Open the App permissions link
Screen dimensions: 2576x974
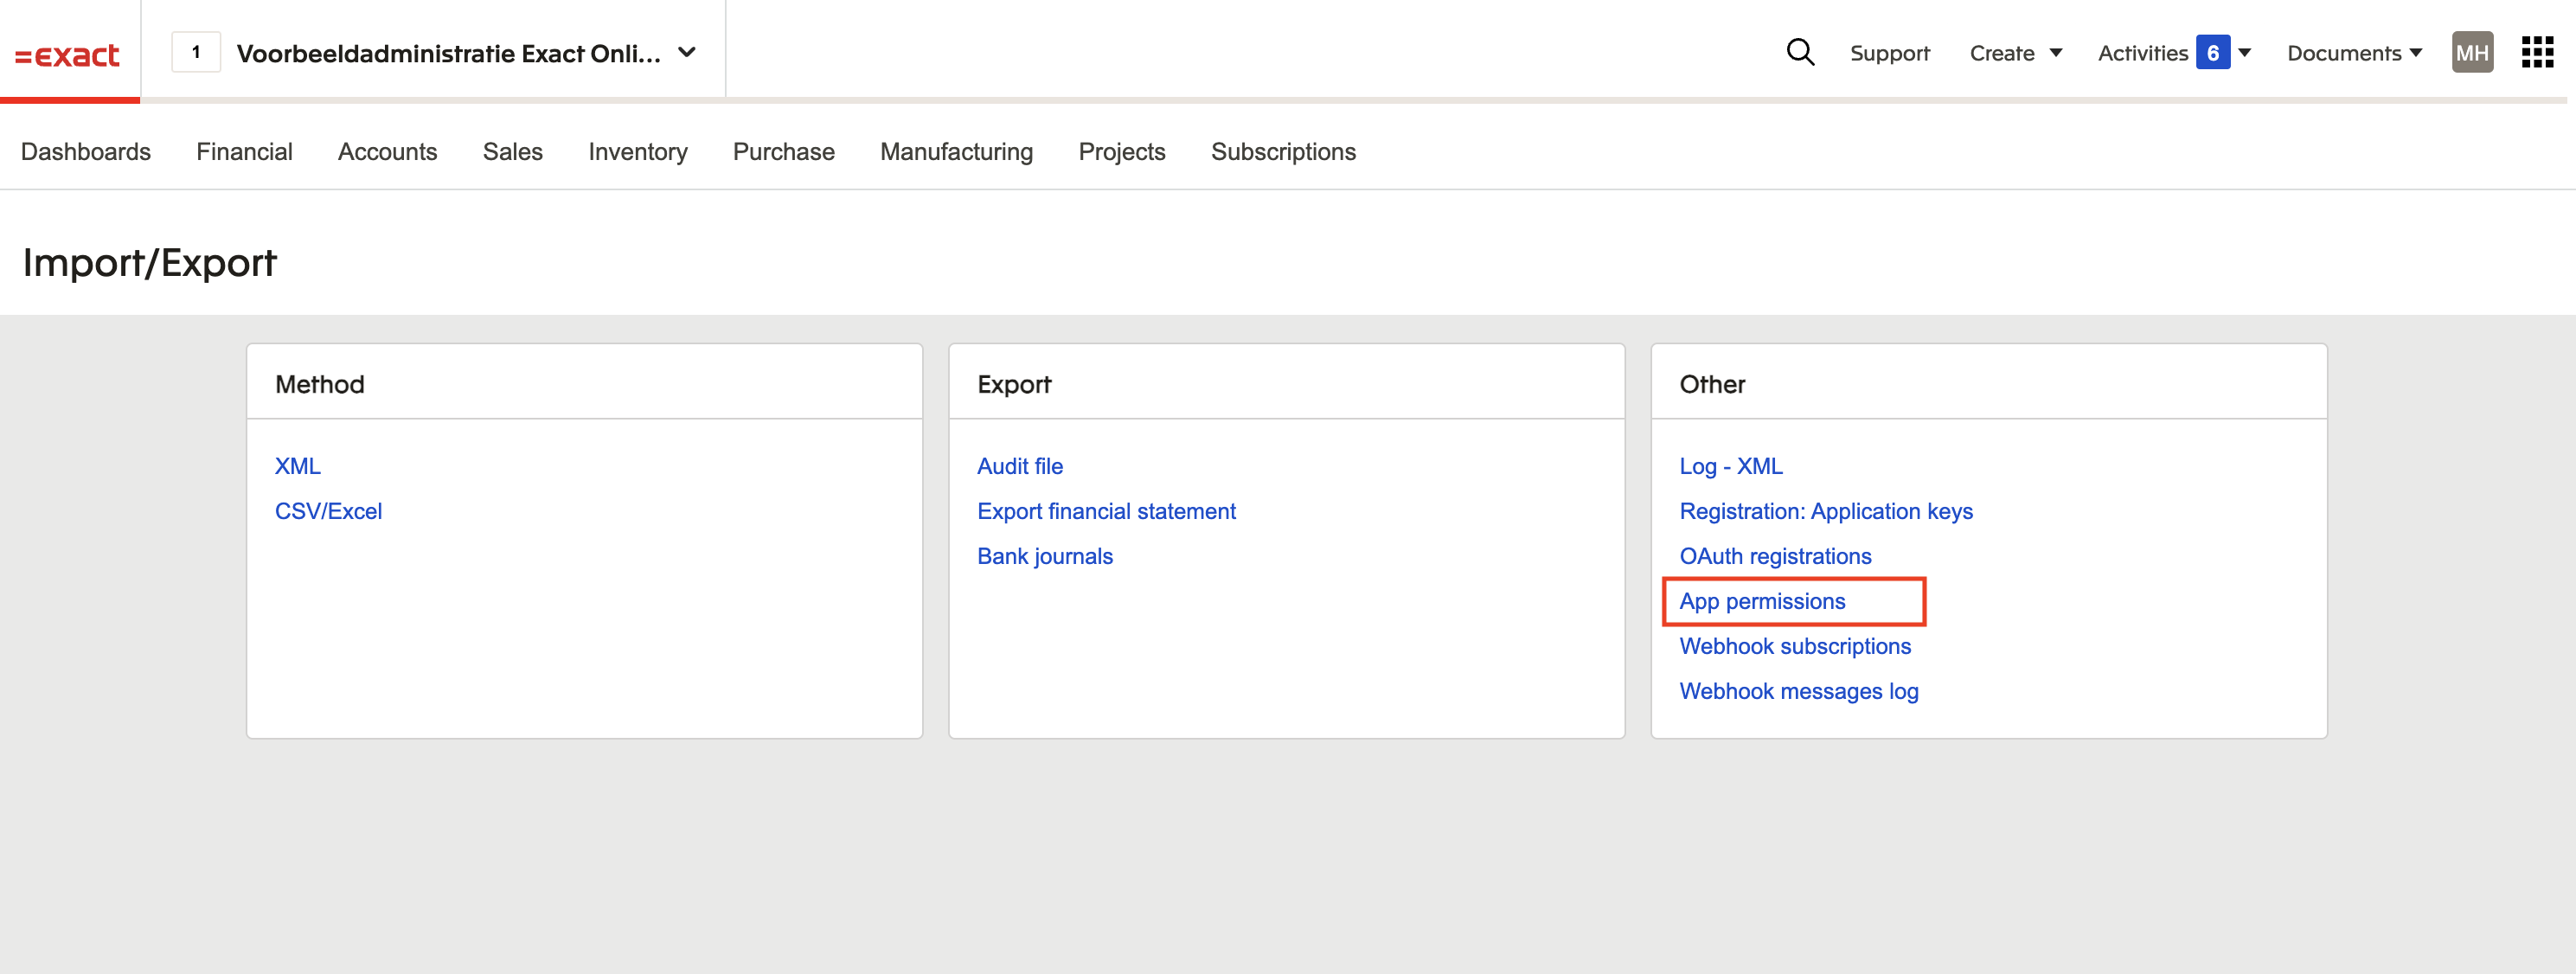click(1762, 601)
